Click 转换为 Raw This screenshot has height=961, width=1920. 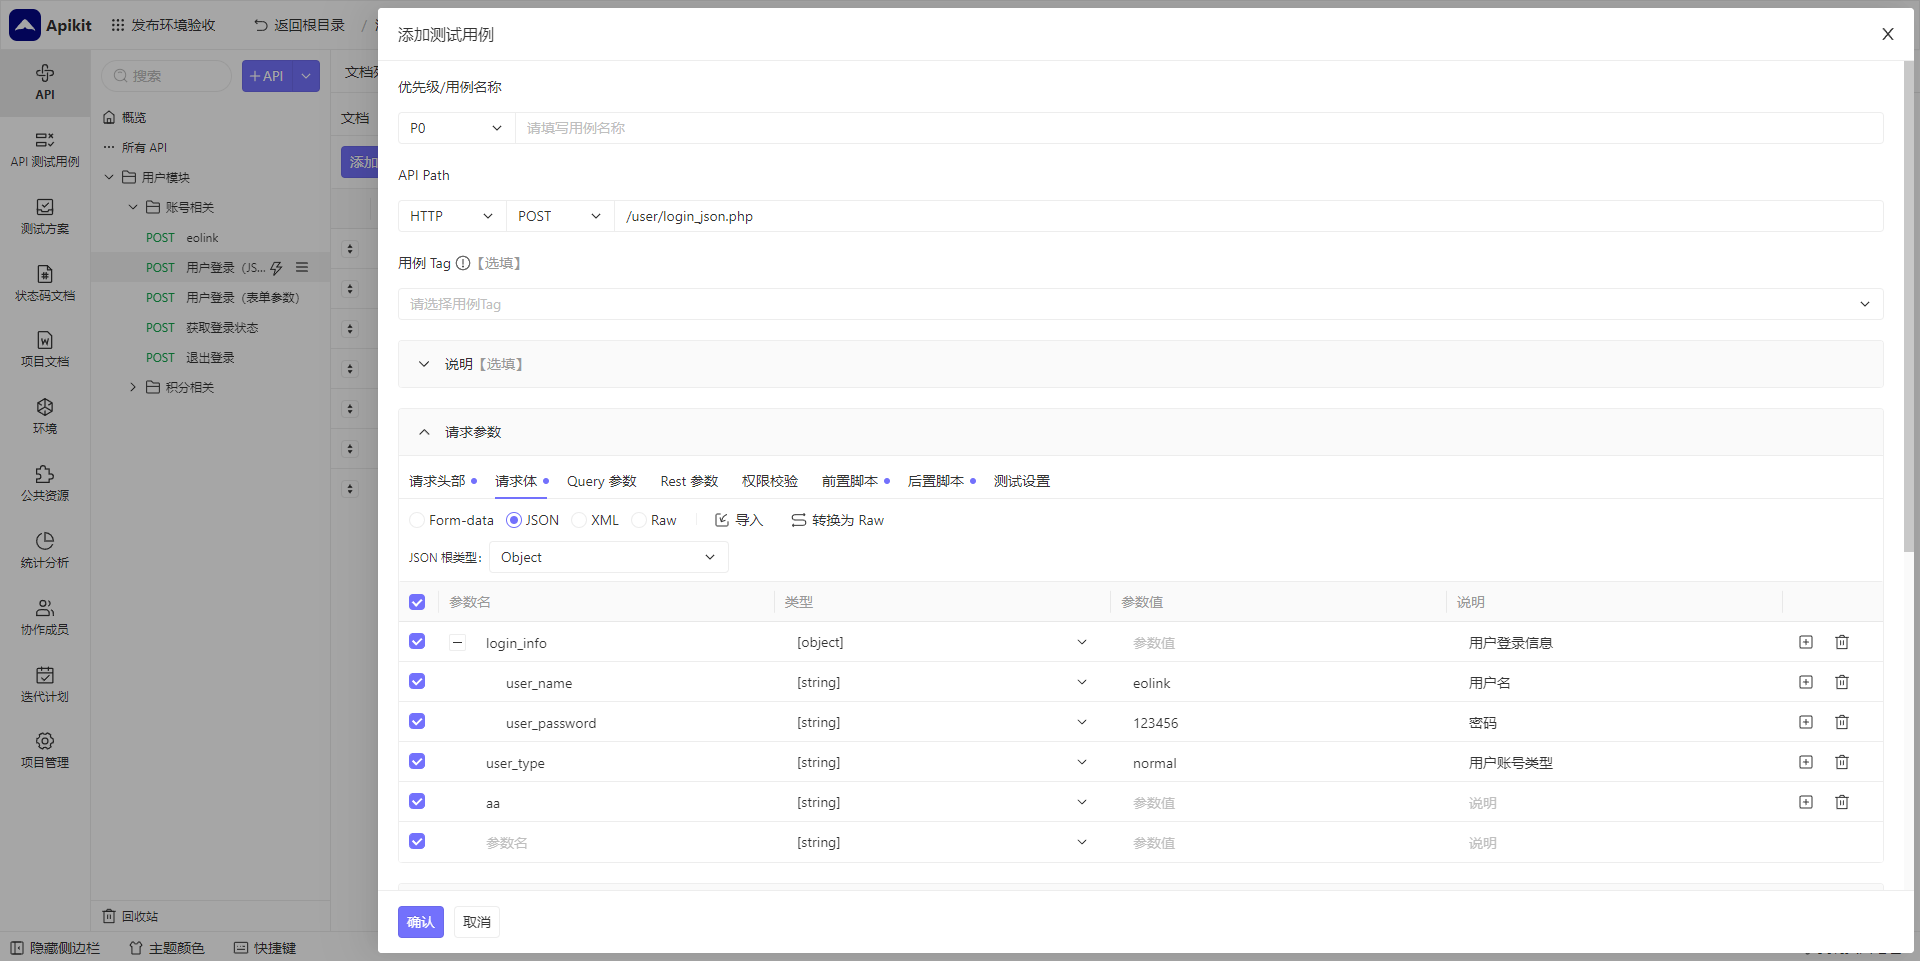point(838,520)
